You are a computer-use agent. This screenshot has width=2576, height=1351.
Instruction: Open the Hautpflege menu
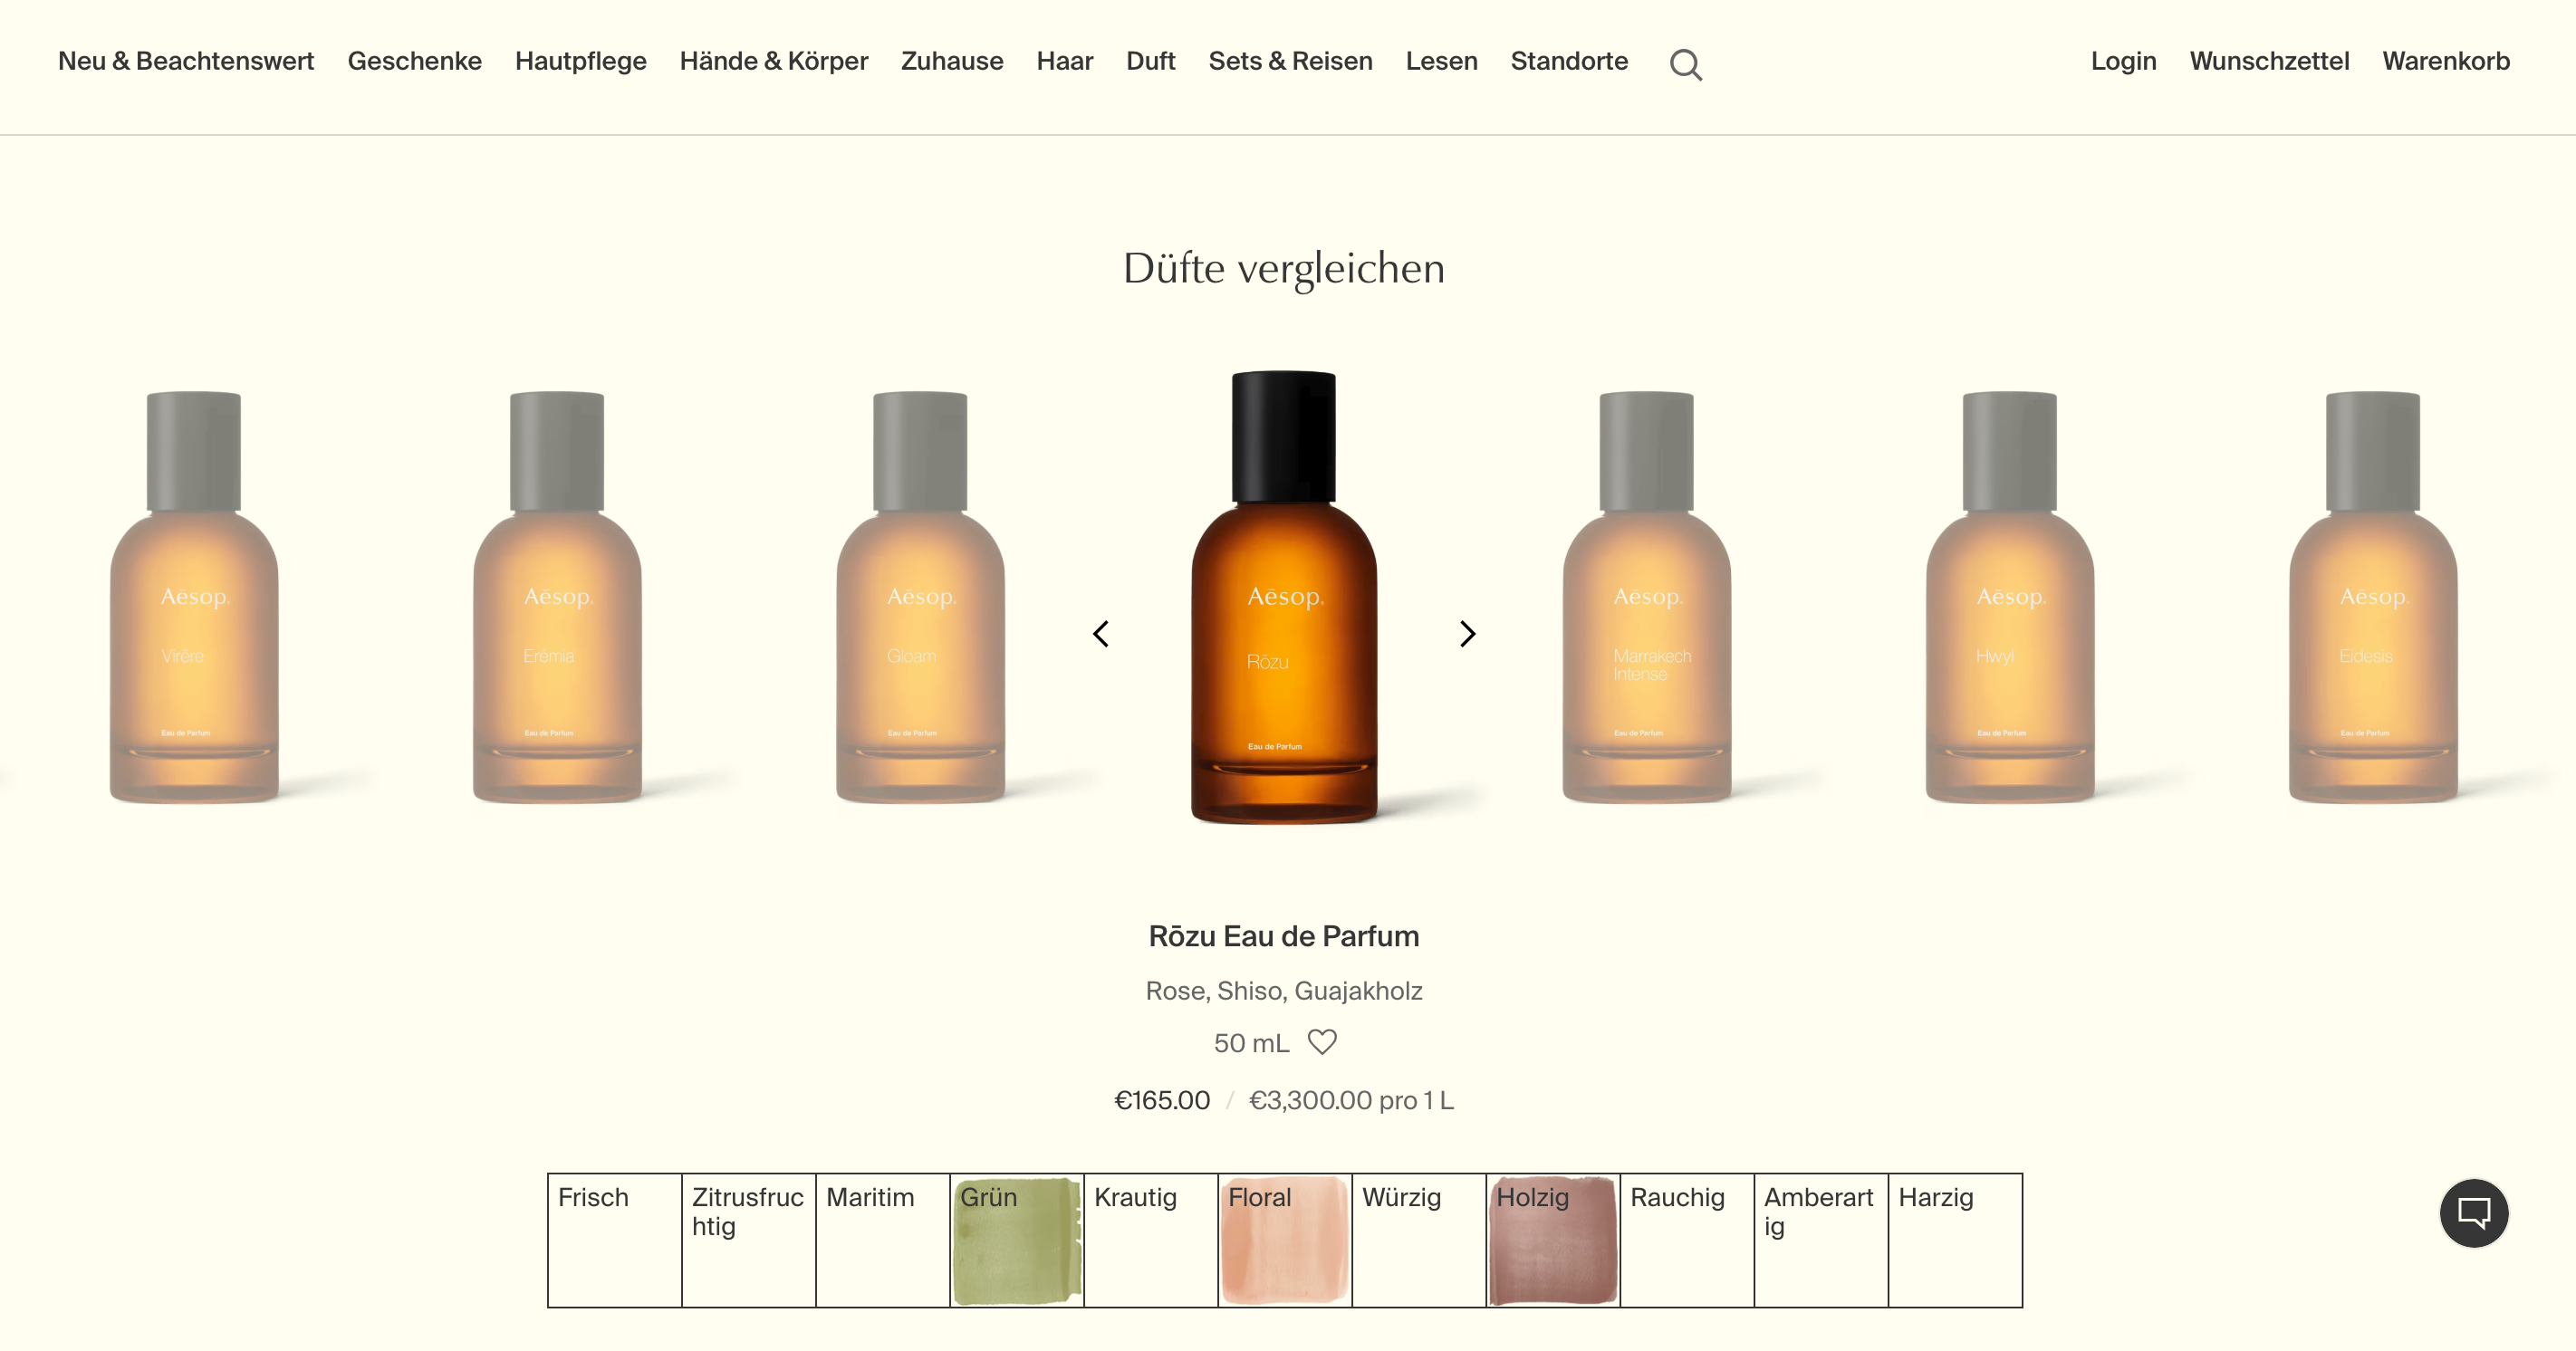coord(580,61)
